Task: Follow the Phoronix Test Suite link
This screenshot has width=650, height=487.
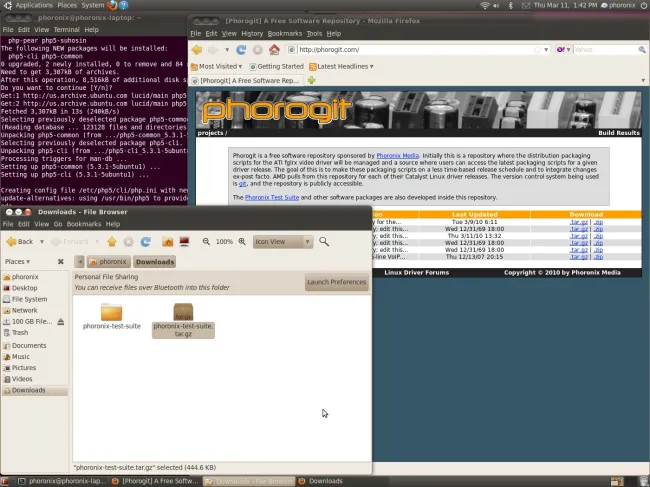Action: (273, 198)
